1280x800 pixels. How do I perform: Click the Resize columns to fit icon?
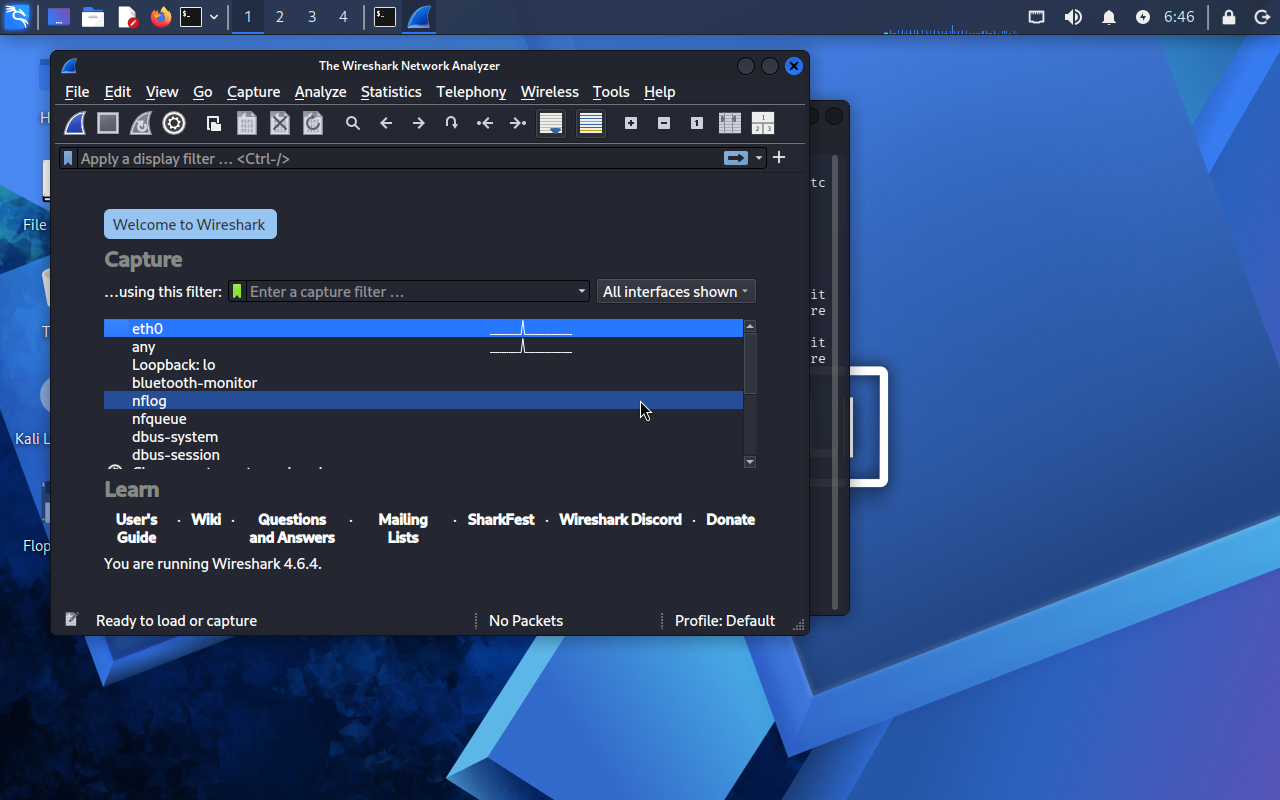730,123
